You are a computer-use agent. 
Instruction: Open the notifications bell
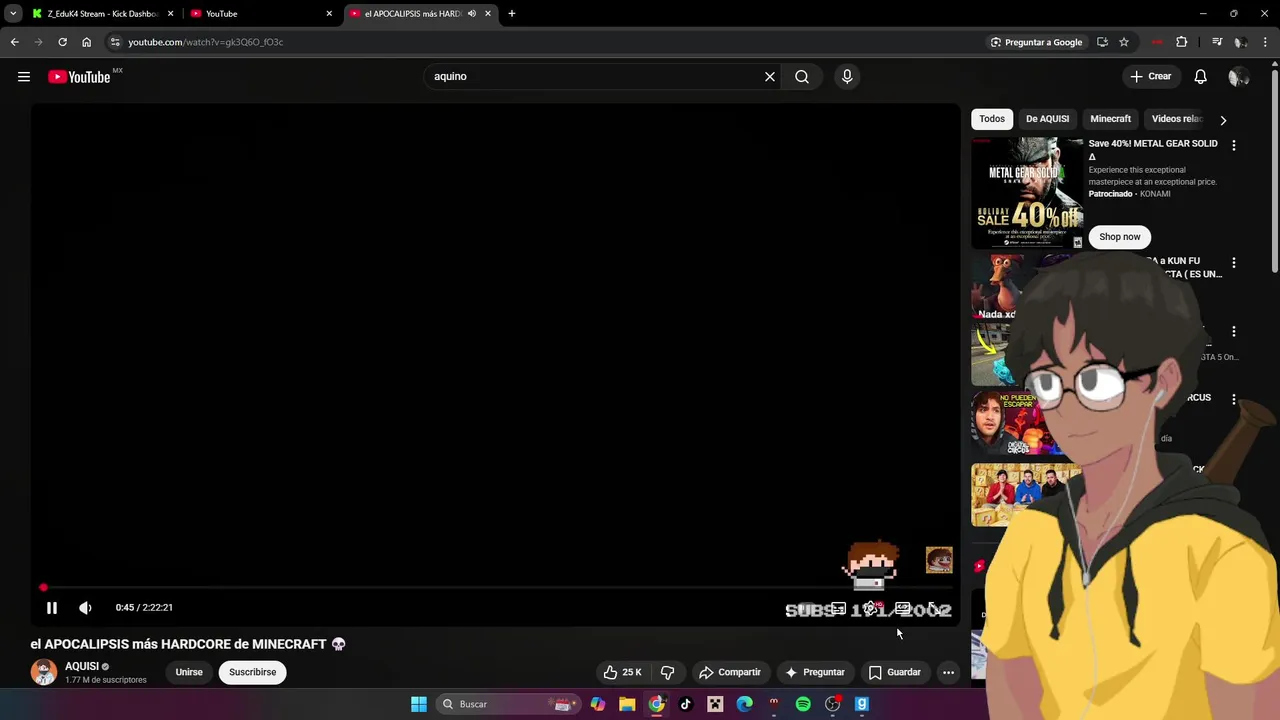point(1201,77)
